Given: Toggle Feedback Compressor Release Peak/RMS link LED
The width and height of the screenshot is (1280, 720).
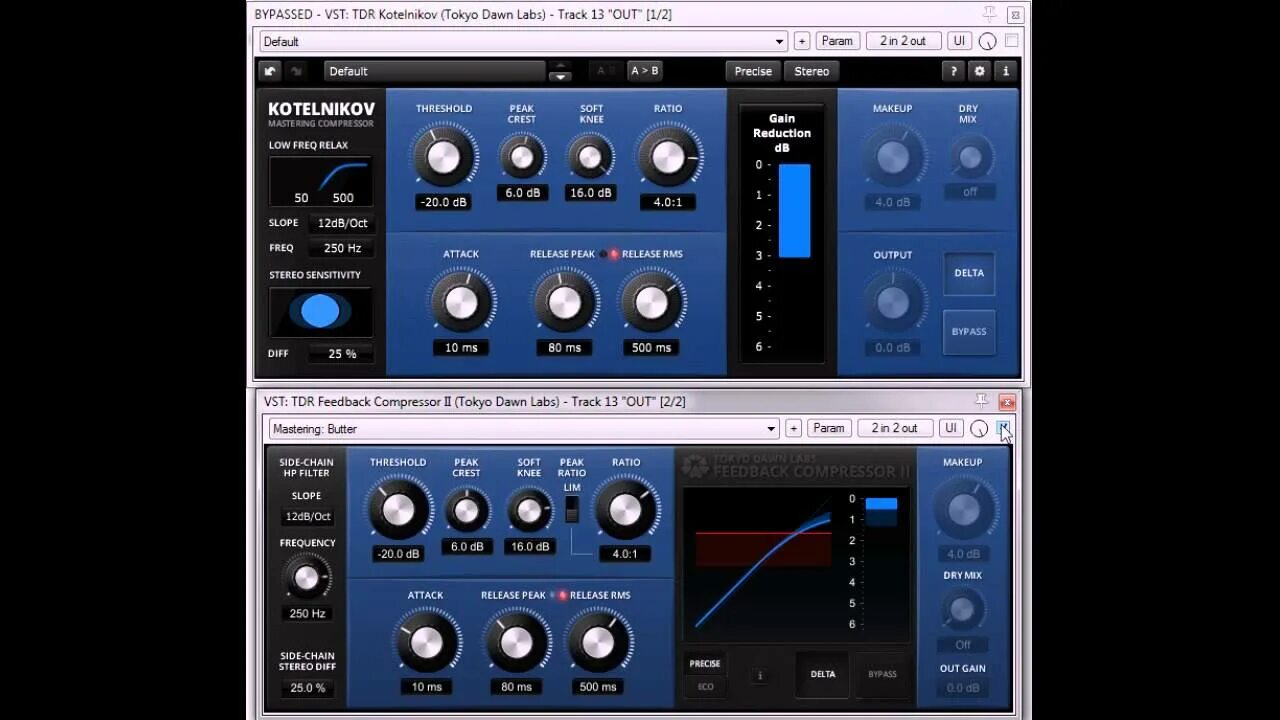Looking at the screenshot, I should [562, 595].
